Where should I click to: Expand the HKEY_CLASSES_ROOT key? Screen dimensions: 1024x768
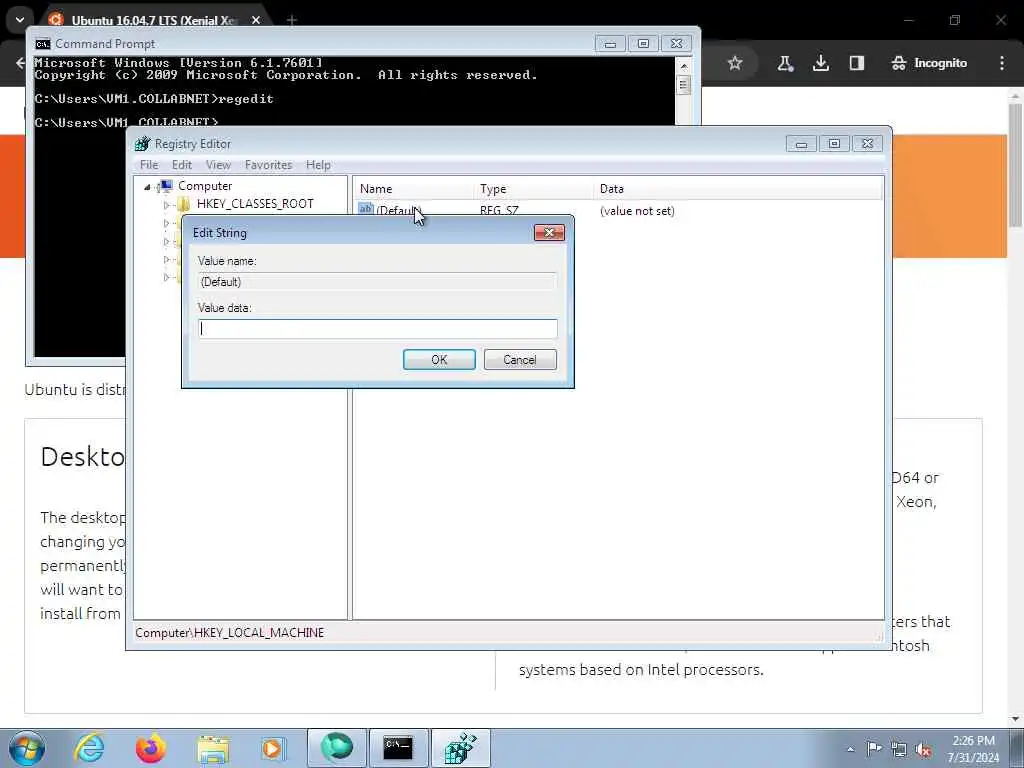tap(167, 204)
